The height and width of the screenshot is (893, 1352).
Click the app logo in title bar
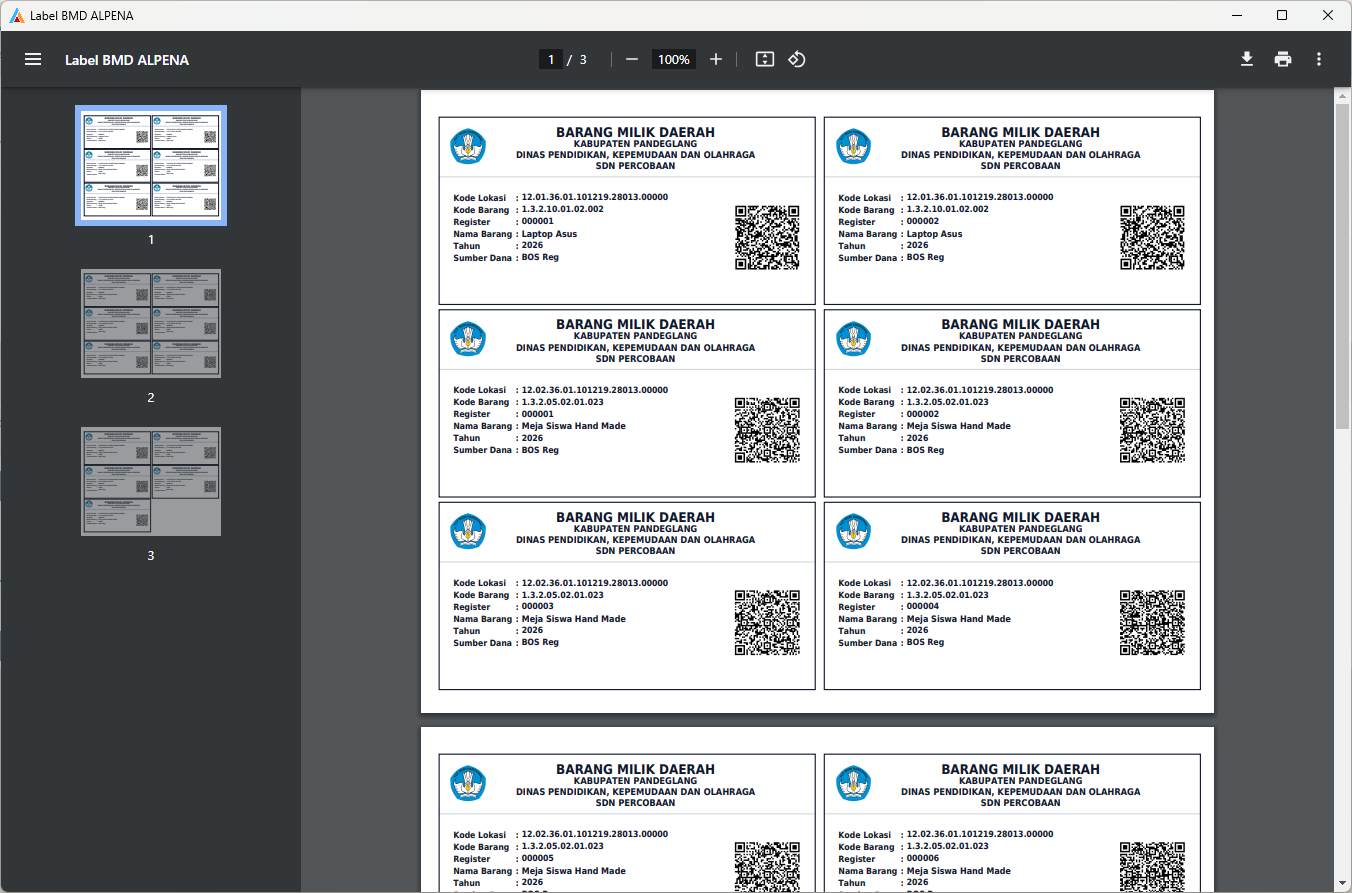(x=17, y=15)
